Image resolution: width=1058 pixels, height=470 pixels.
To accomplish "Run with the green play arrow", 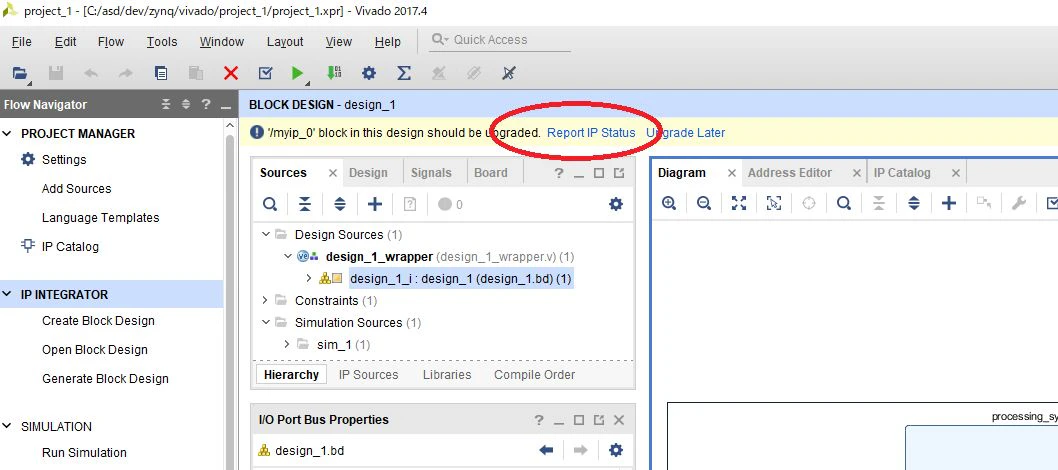I will [x=298, y=73].
